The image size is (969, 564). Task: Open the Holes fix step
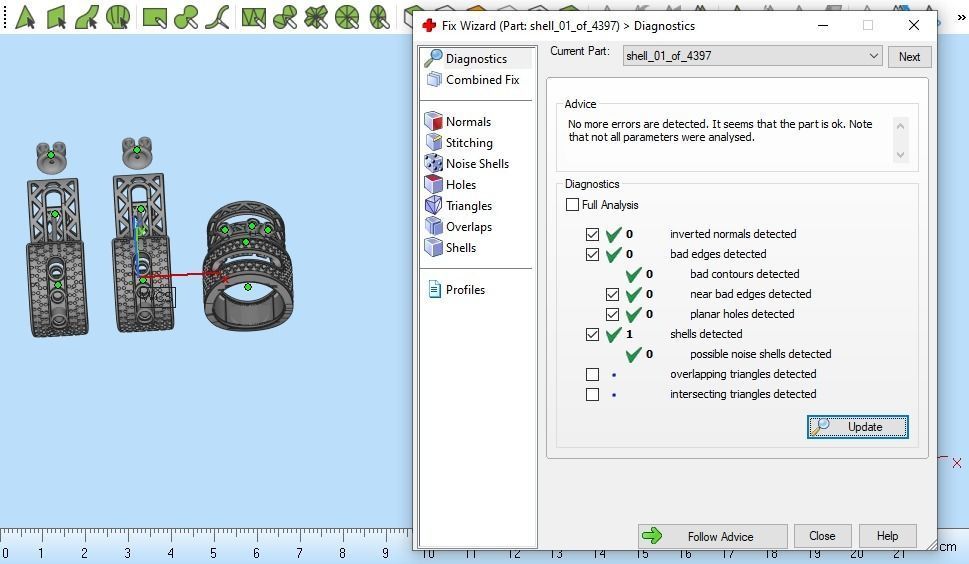pyautogui.click(x=451, y=185)
